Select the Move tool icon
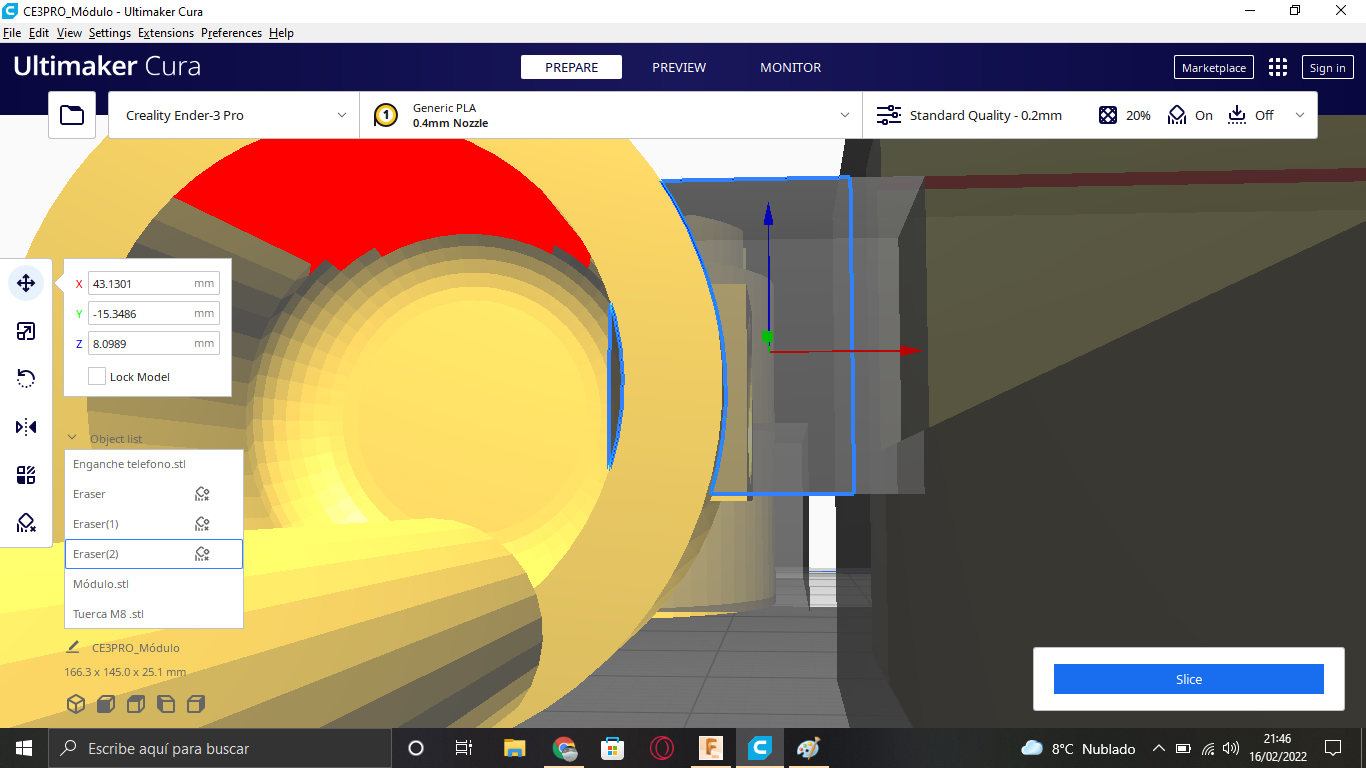Image resolution: width=1366 pixels, height=768 pixels. coord(26,283)
